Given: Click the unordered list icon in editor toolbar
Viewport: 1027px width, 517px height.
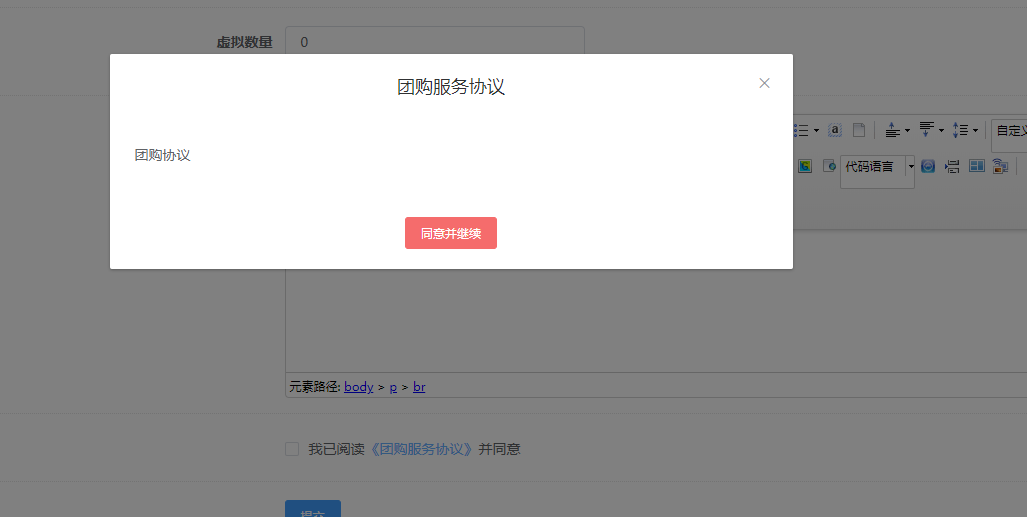Looking at the screenshot, I should pos(801,130).
